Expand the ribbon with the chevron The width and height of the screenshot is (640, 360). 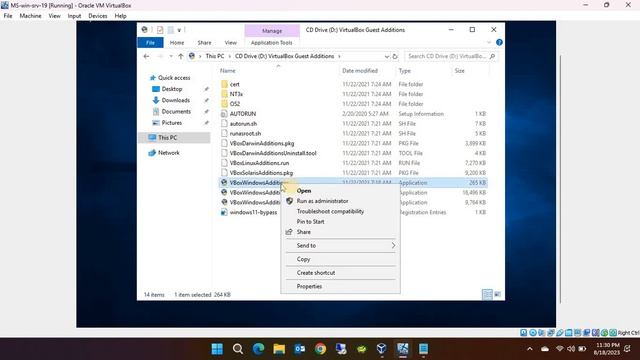(x=489, y=42)
